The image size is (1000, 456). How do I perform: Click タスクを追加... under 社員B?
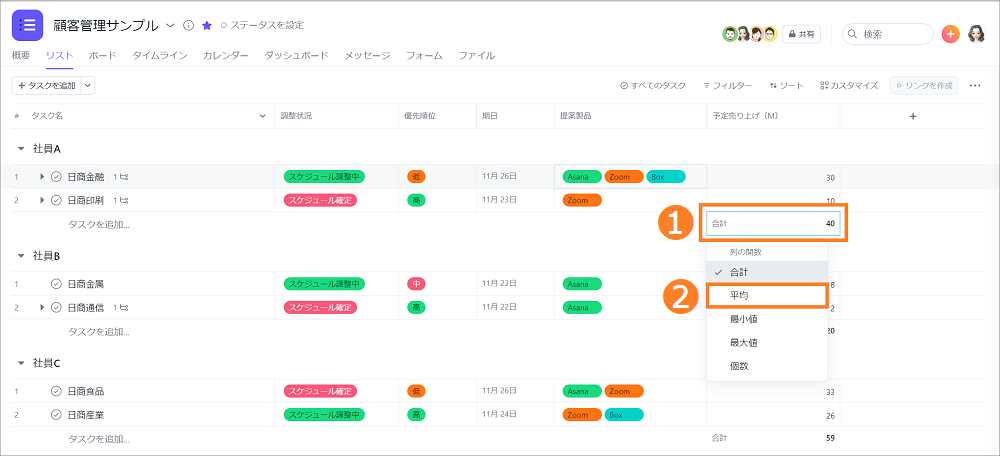pyautogui.click(x=98, y=332)
